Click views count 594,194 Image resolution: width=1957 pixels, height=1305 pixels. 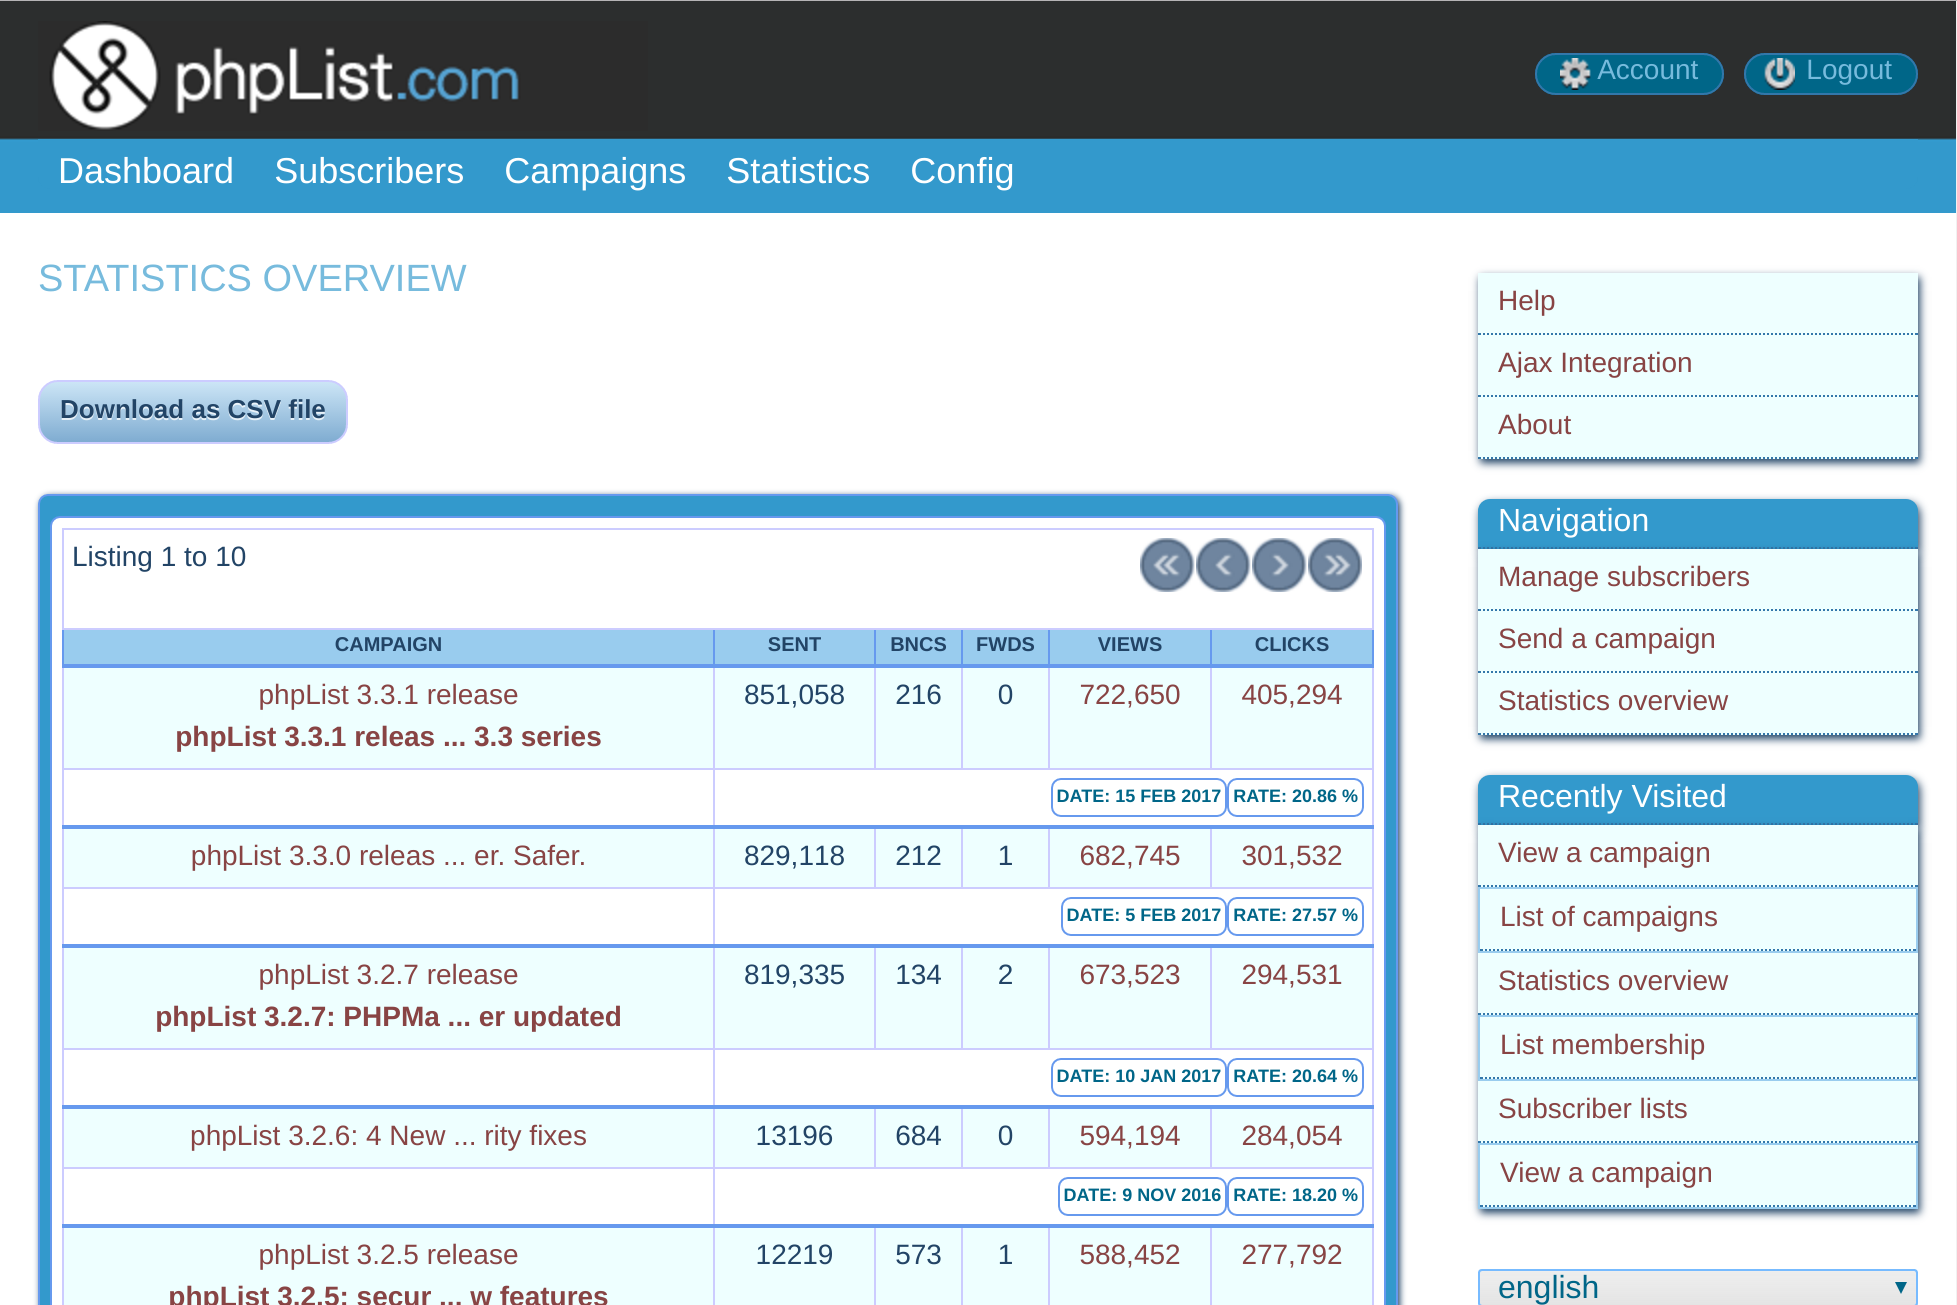coord(1130,1136)
